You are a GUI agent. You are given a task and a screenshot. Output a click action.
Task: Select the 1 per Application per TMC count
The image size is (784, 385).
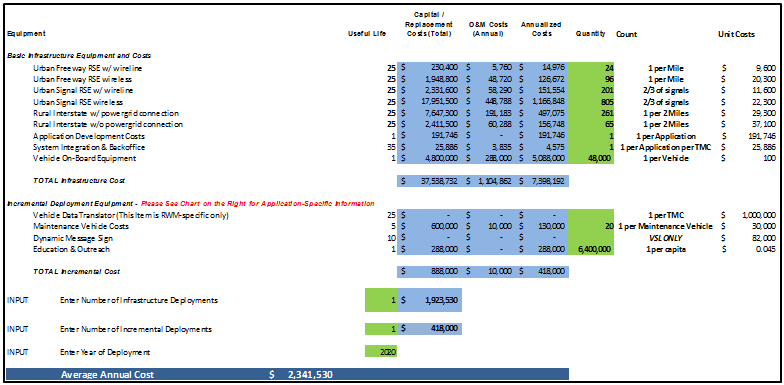665,147
